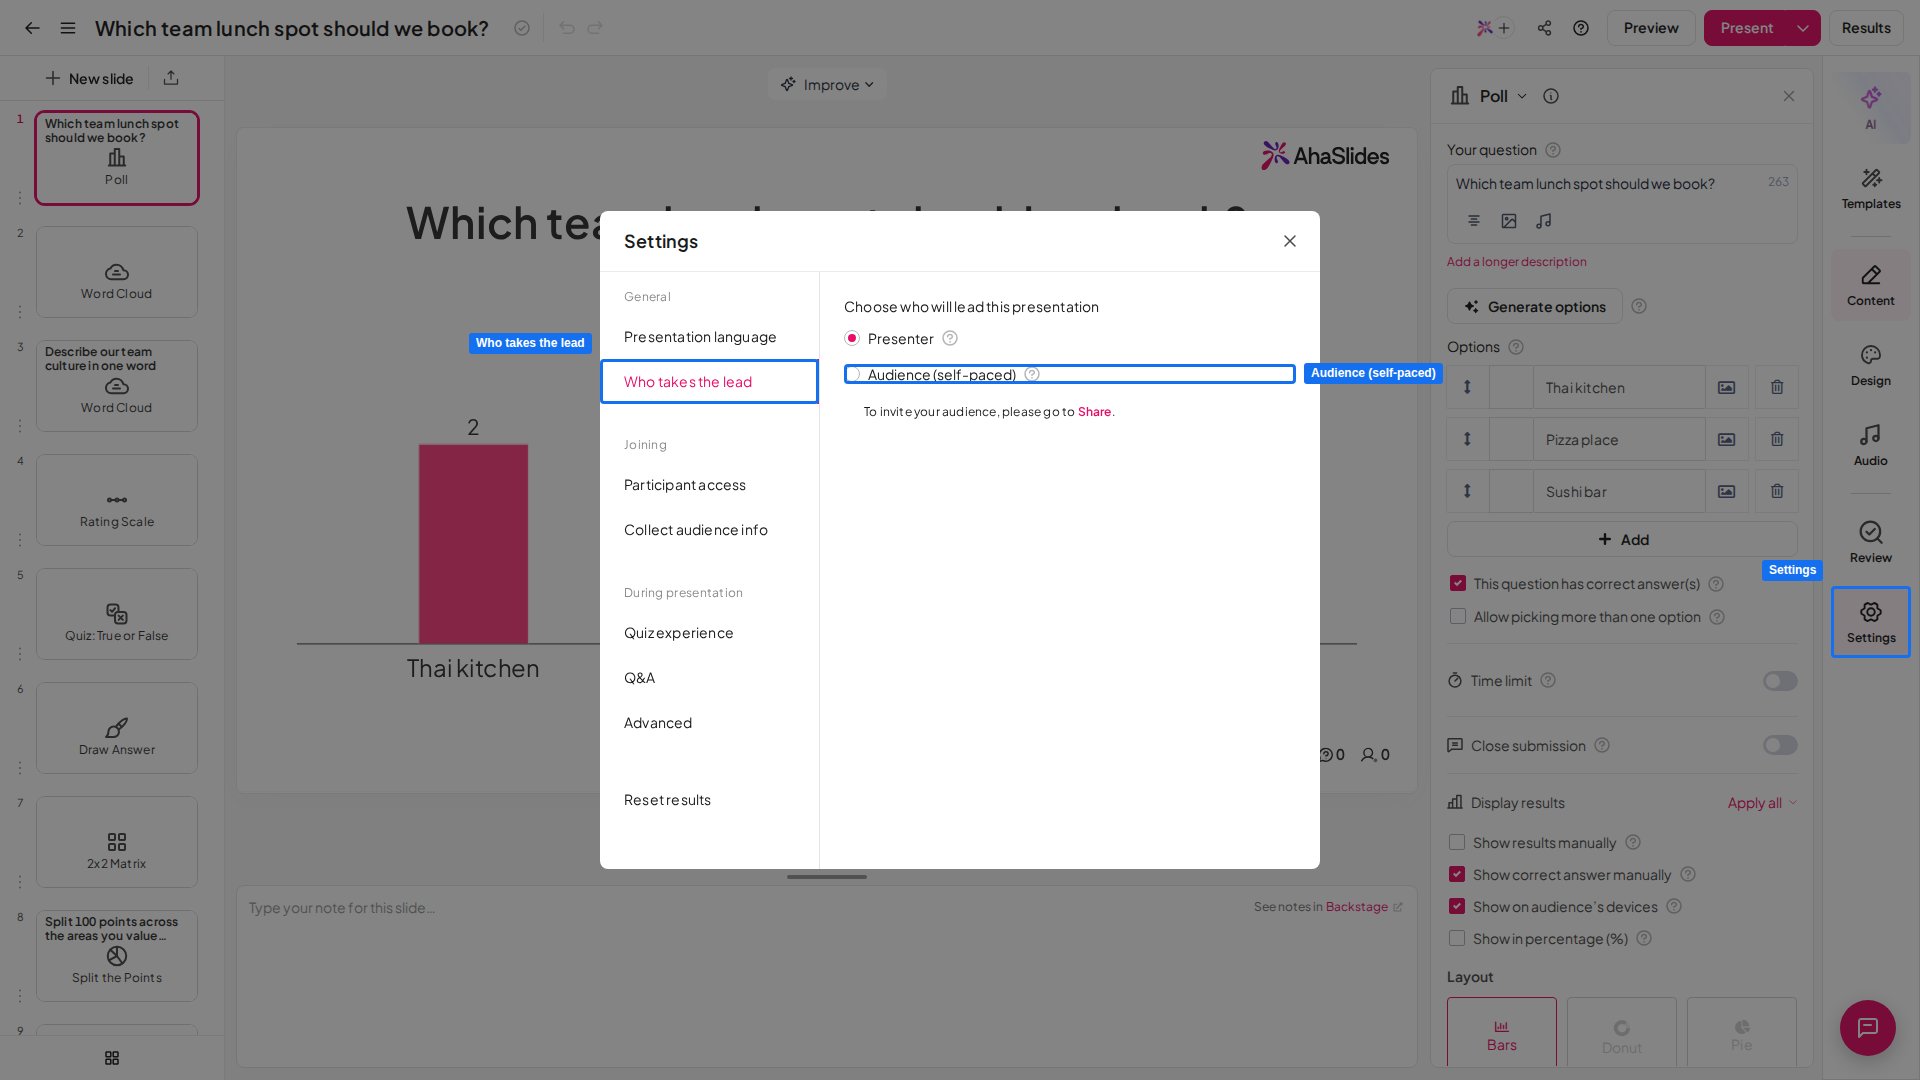Screen dimensions: 1920x1080
Task: Click the Generate options button
Action: click(1535, 307)
